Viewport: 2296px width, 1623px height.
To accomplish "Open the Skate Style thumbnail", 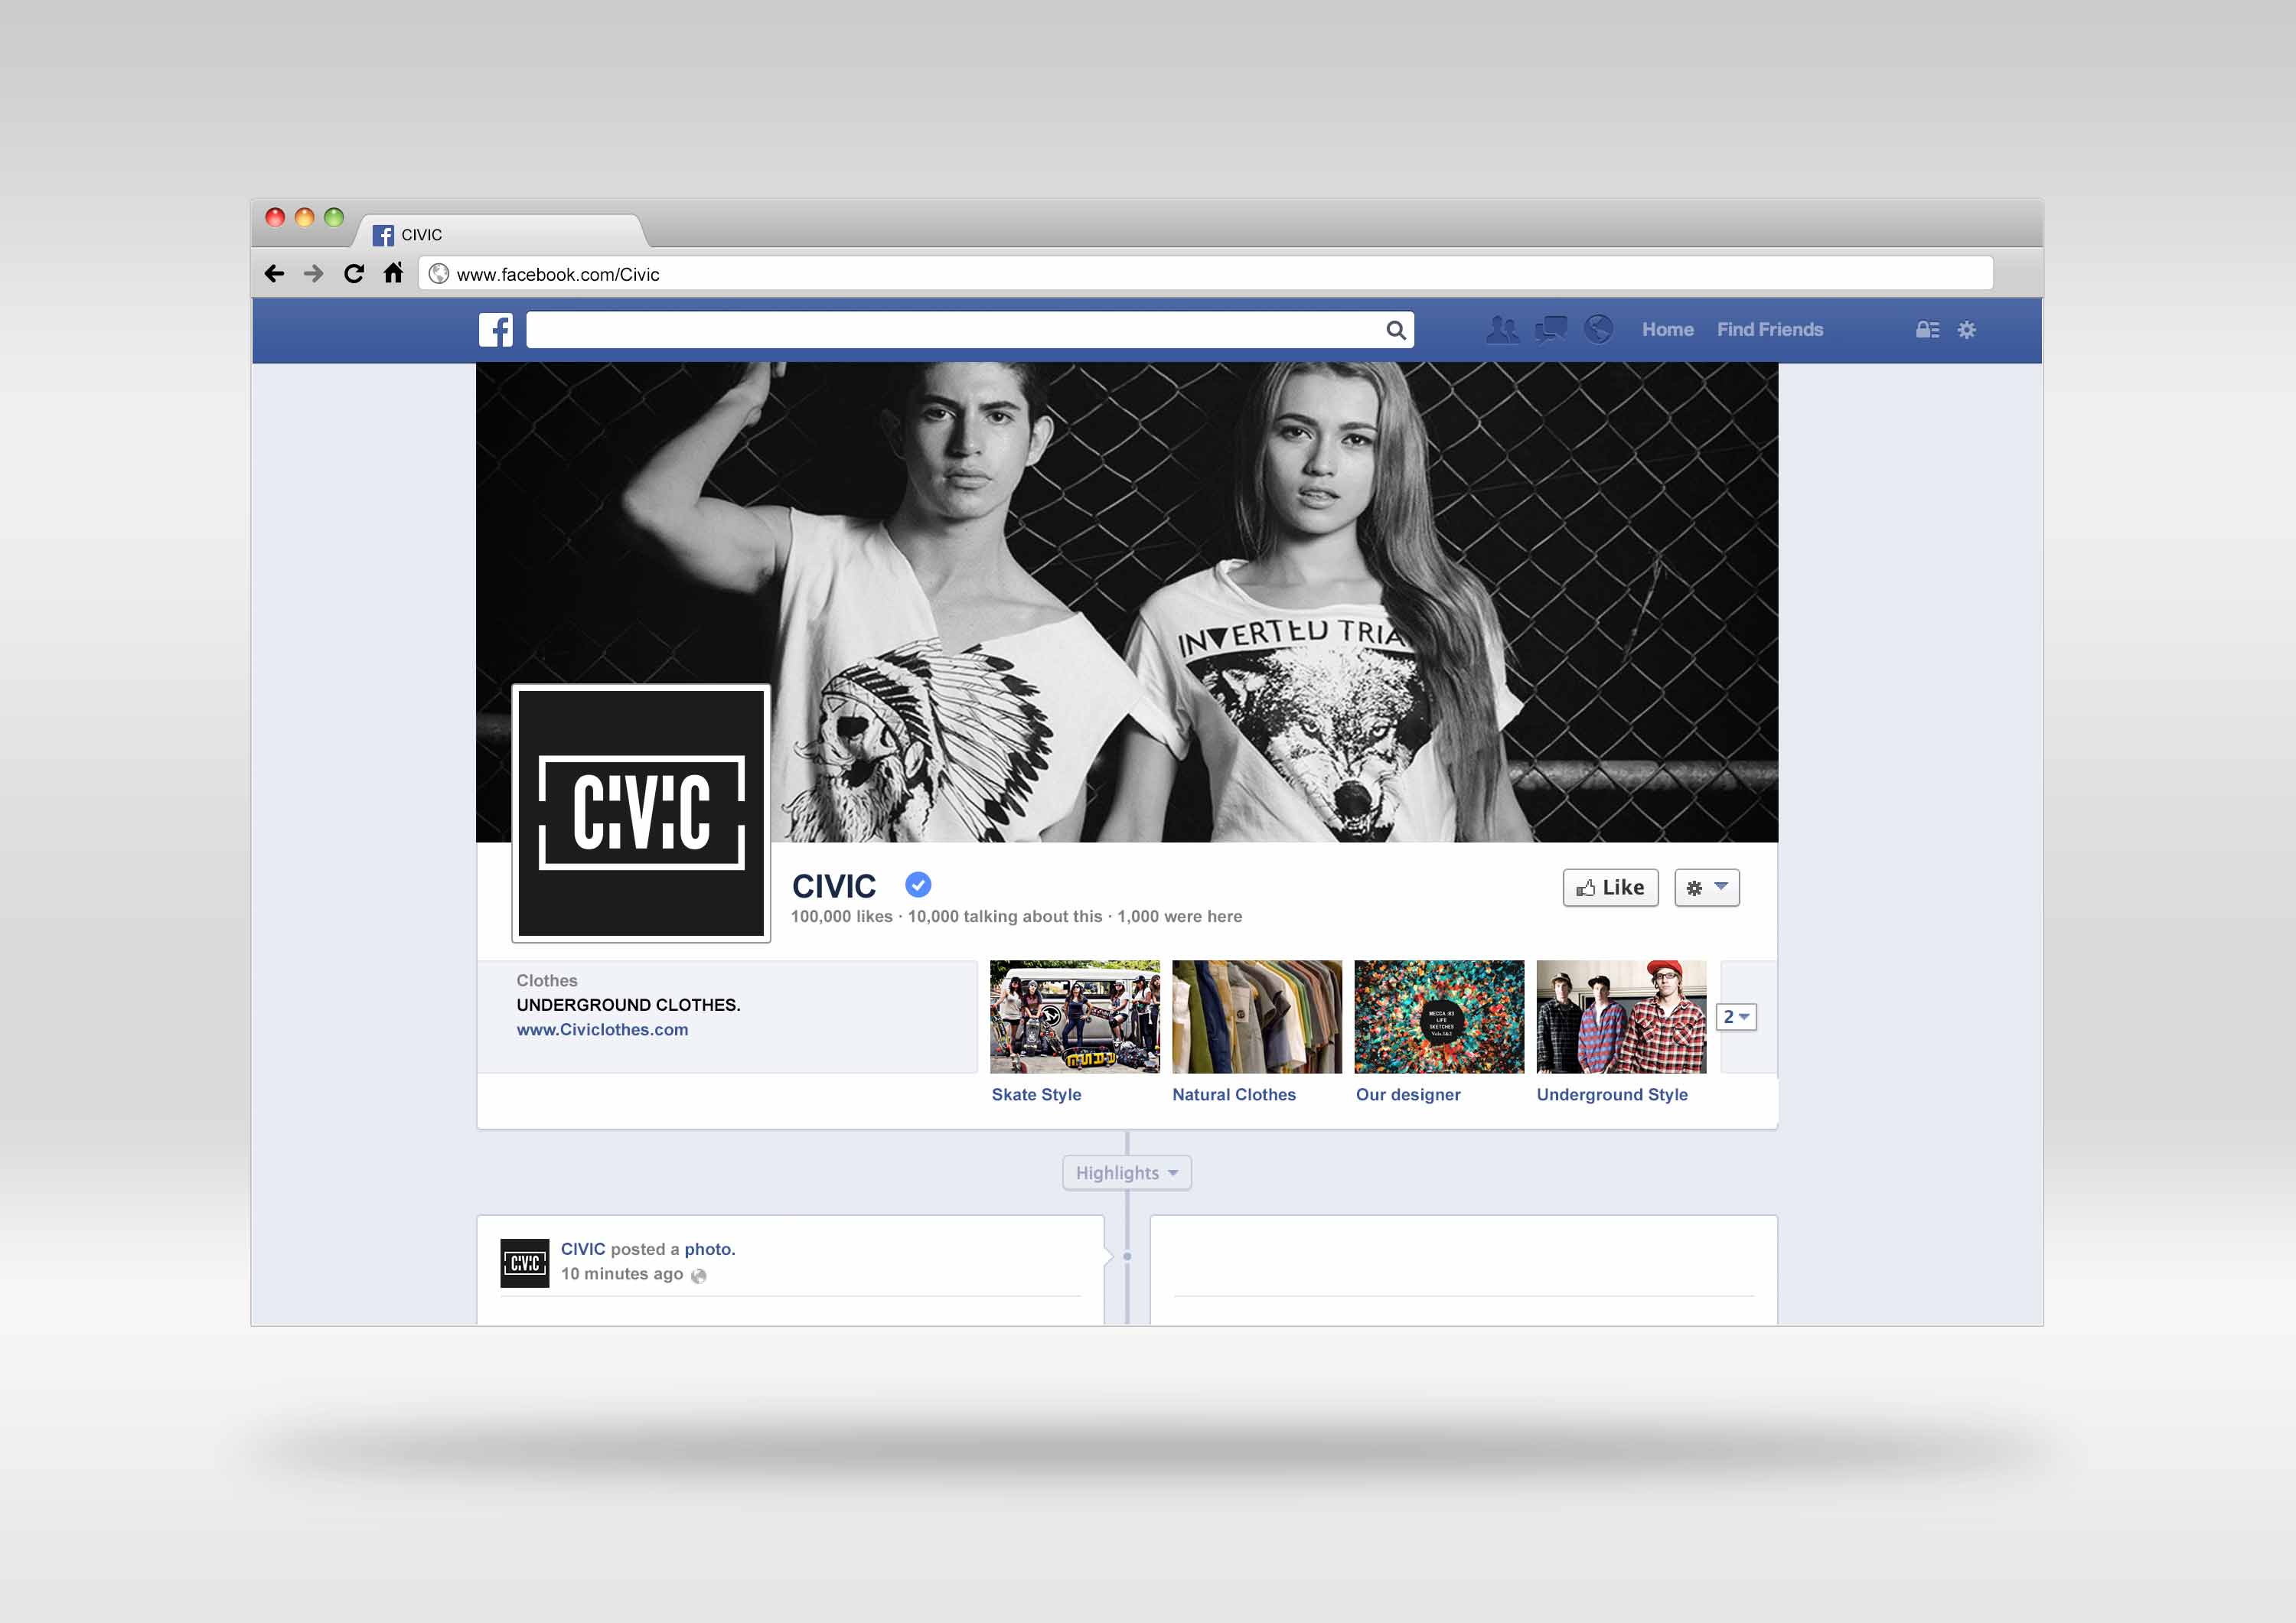I will [x=1074, y=1017].
